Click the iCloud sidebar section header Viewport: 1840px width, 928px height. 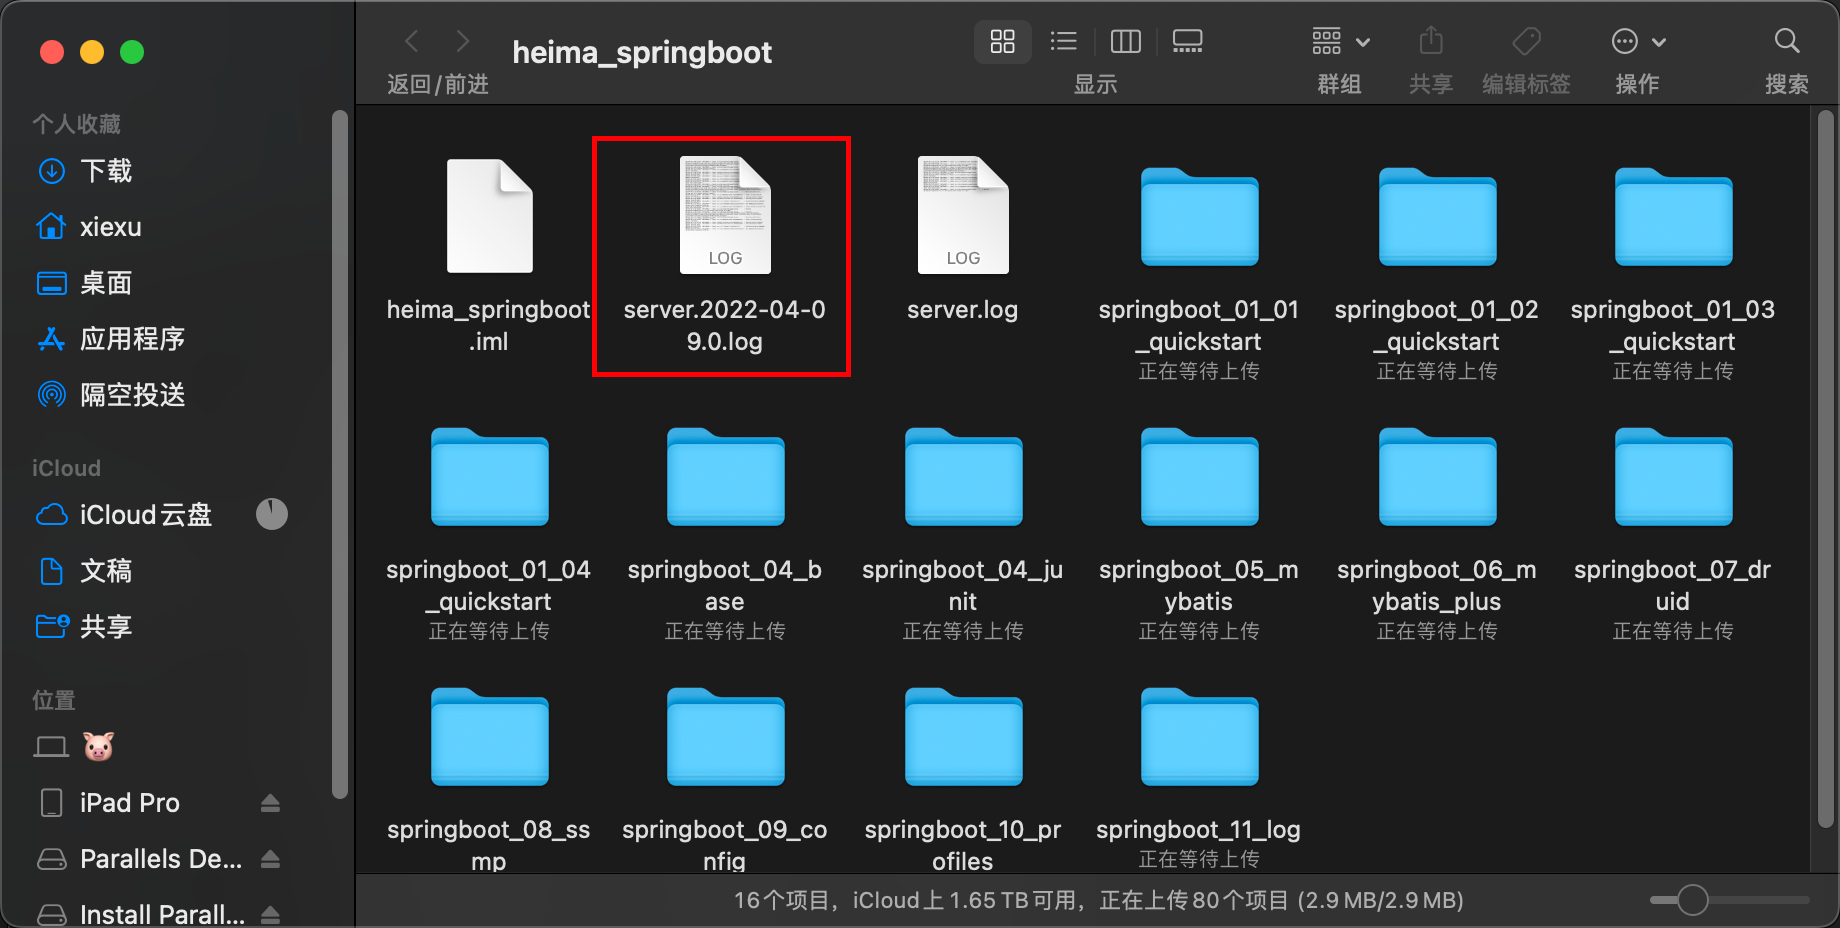66,468
